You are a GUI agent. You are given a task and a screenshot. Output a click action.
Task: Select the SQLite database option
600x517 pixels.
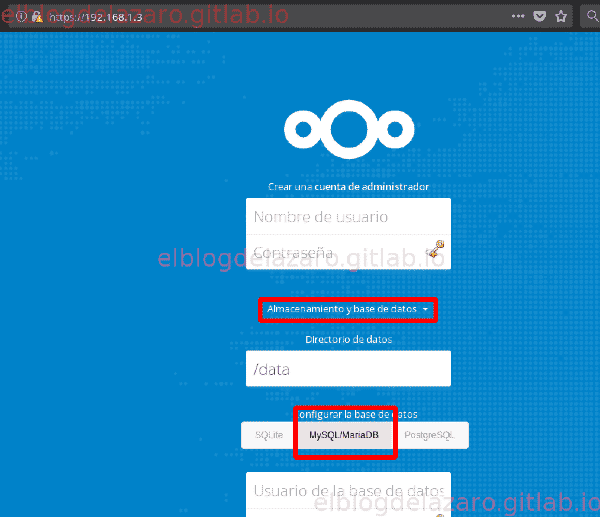[269, 435]
